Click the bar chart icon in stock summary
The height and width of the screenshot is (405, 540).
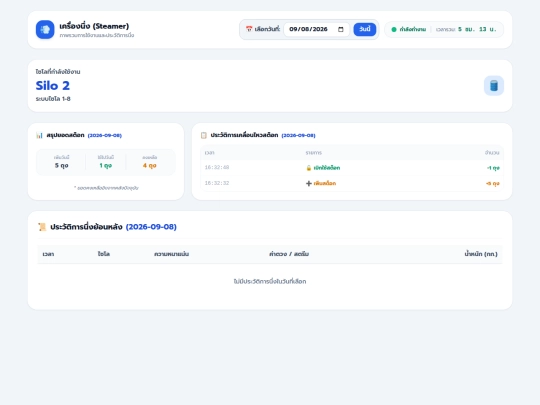pyautogui.click(x=39, y=135)
